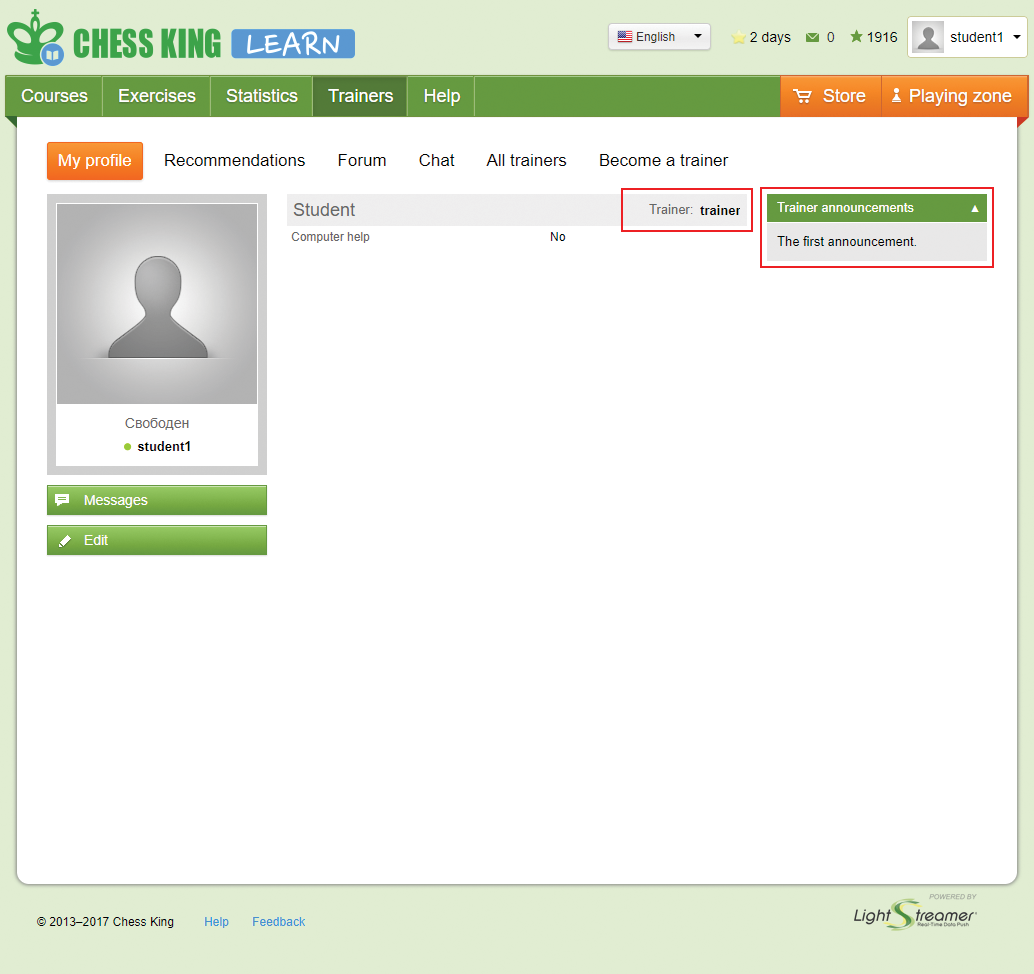
Task: Click the Store shopping cart icon
Action: click(802, 96)
